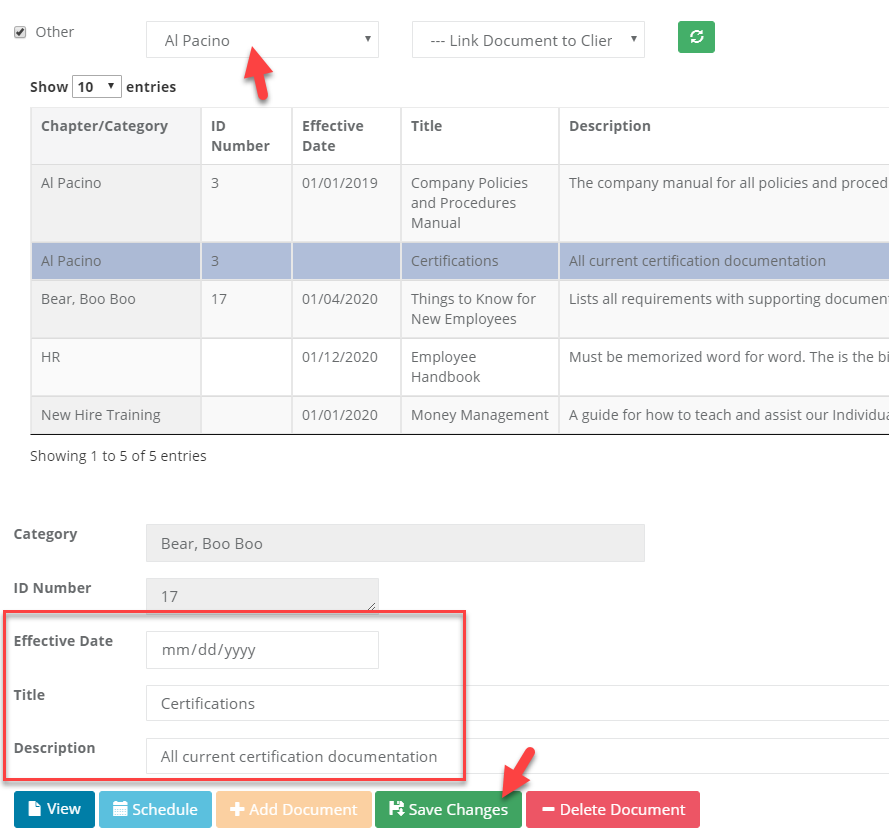Image resolution: width=889 pixels, height=836 pixels.
Task: Focus the Description text field
Action: click(x=500, y=756)
